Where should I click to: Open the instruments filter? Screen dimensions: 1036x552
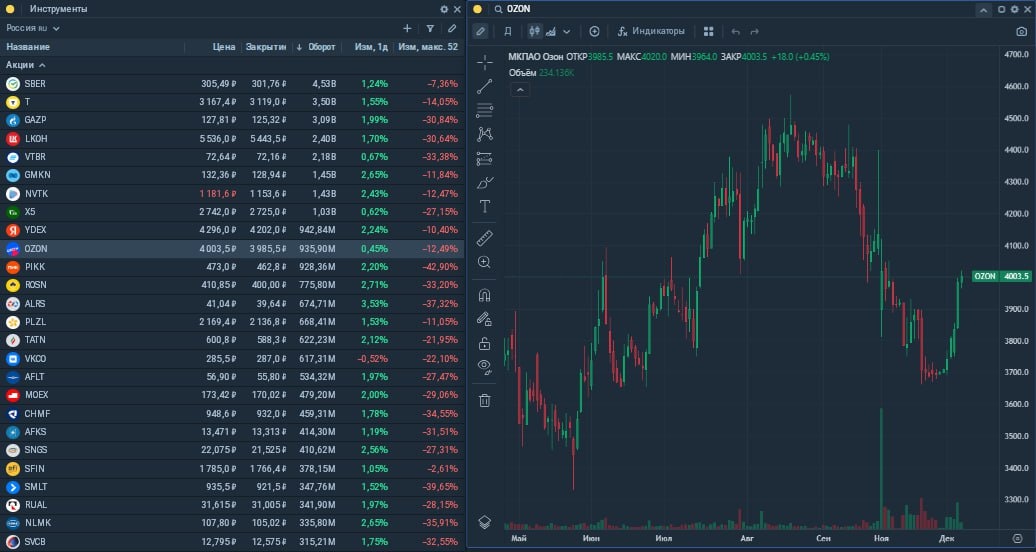(430, 28)
